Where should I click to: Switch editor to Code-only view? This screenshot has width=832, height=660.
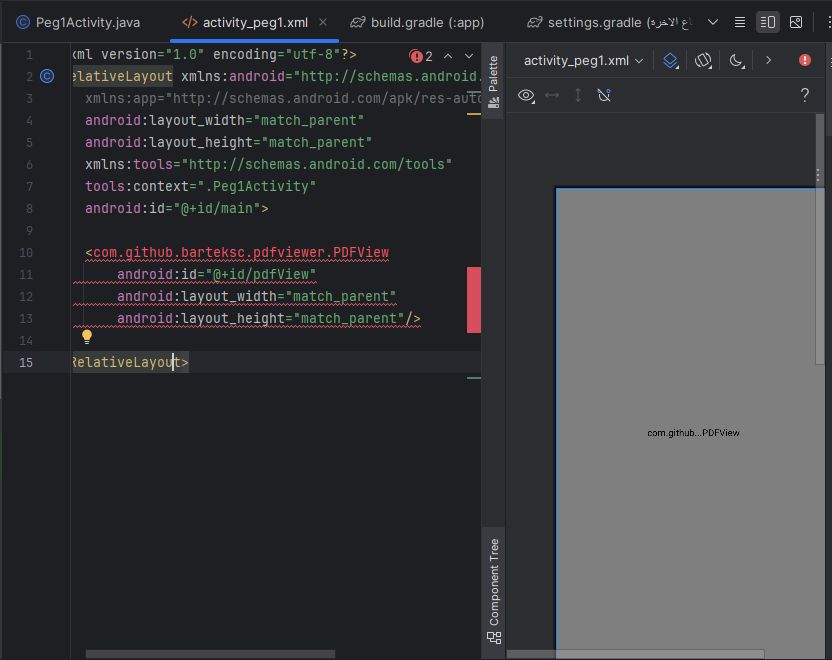tap(740, 22)
